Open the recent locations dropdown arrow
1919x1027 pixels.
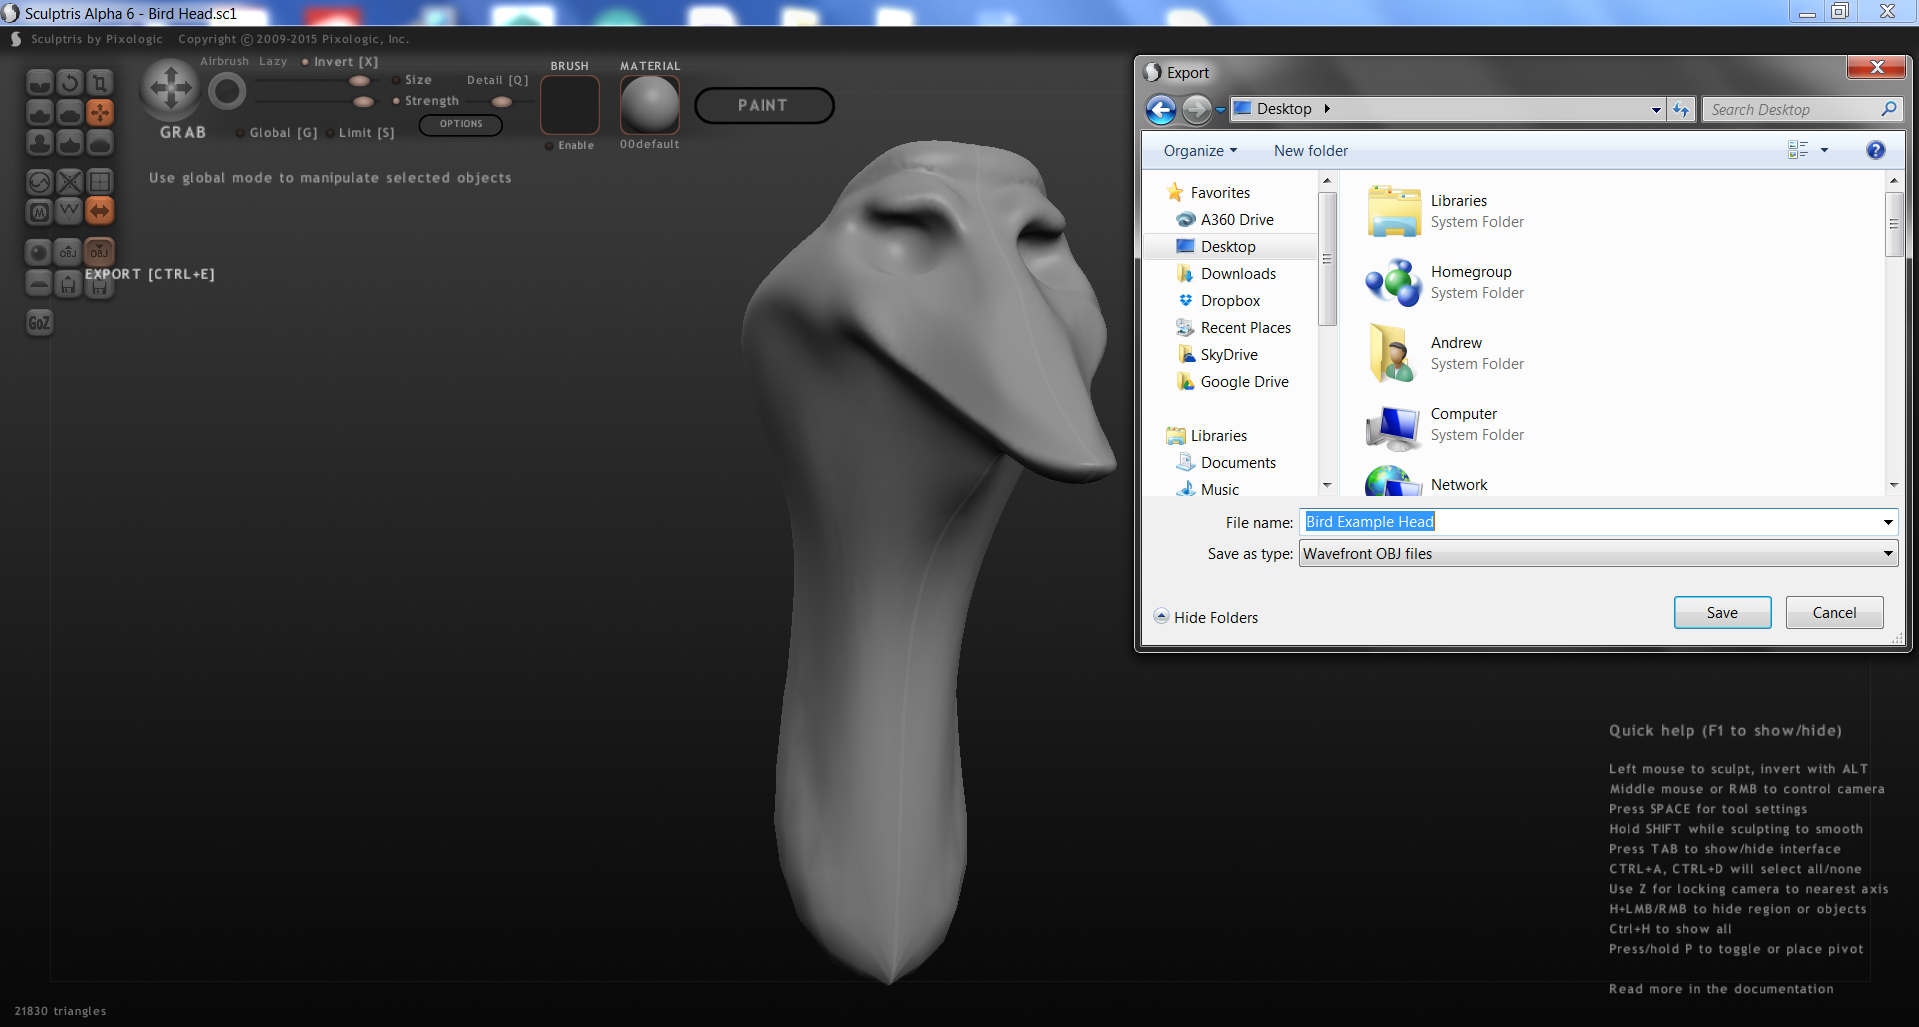[1220, 110]
